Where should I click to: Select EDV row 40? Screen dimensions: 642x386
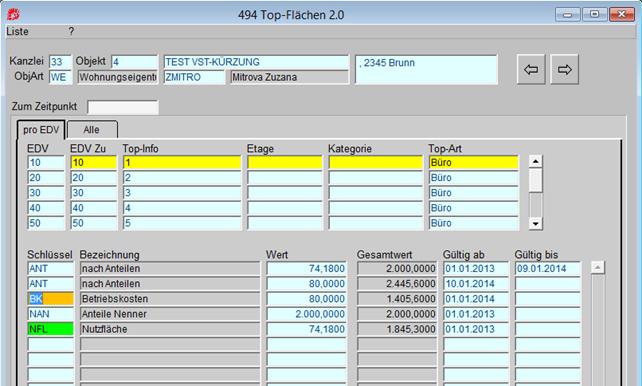pos(46,208)
